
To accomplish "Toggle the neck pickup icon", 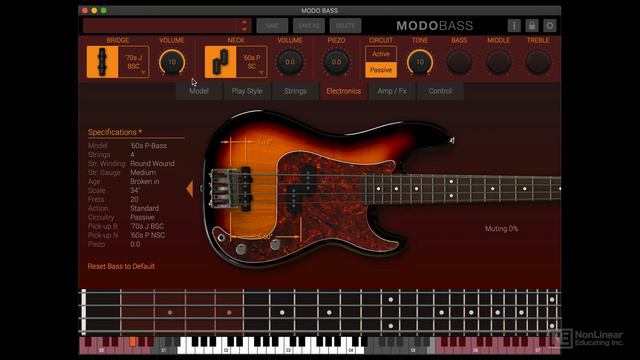I will pyautogui.click(x=220, y=62).
